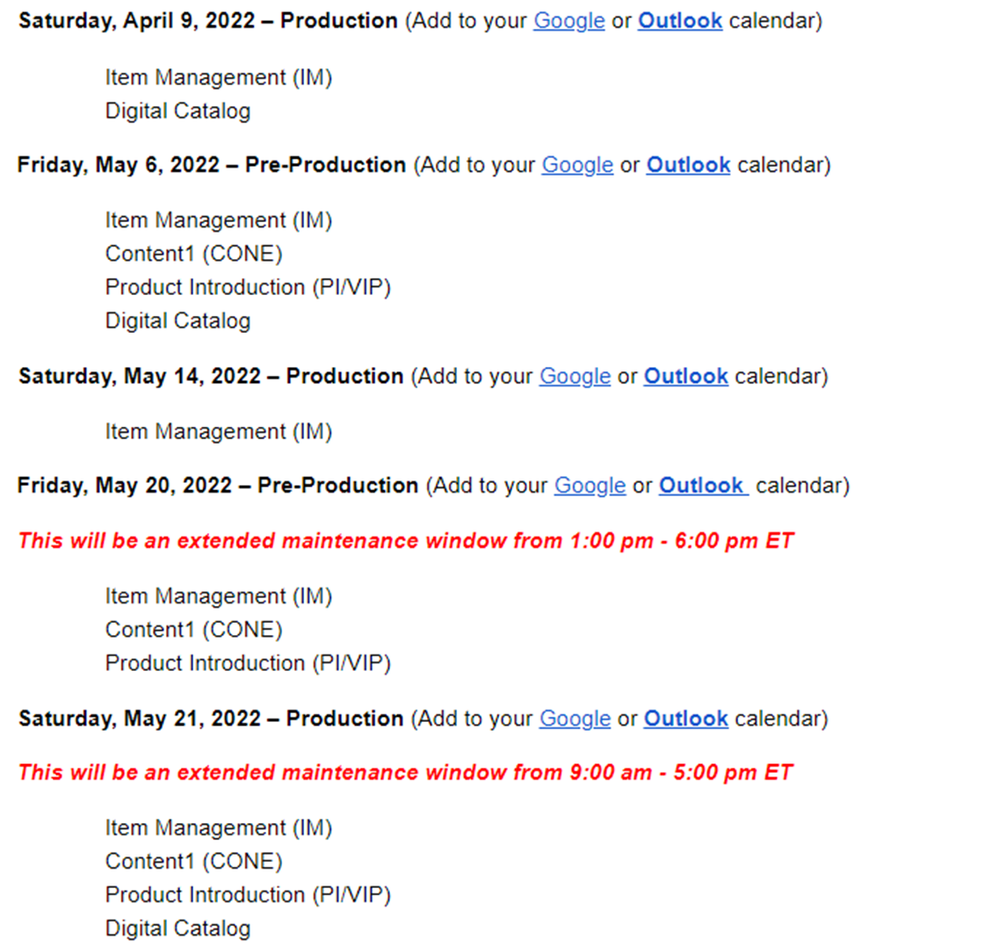Click Digital Catalog under April 9
Screen dimensions: 999x945
tap(177, 111)
